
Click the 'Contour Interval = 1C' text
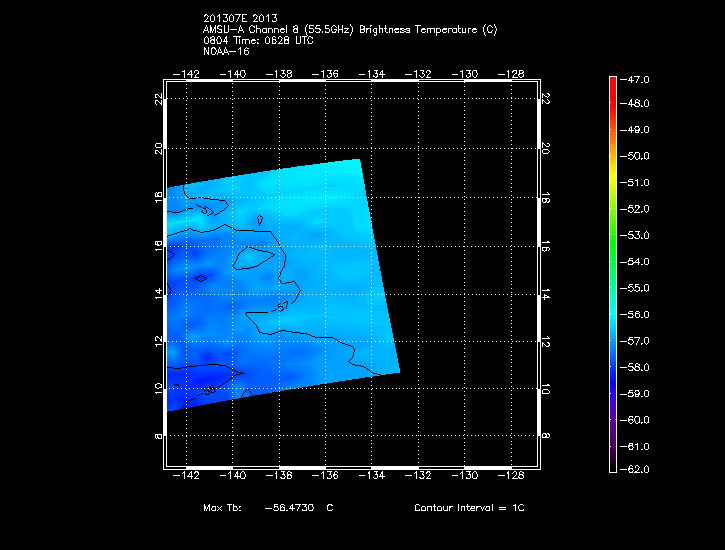469,508
